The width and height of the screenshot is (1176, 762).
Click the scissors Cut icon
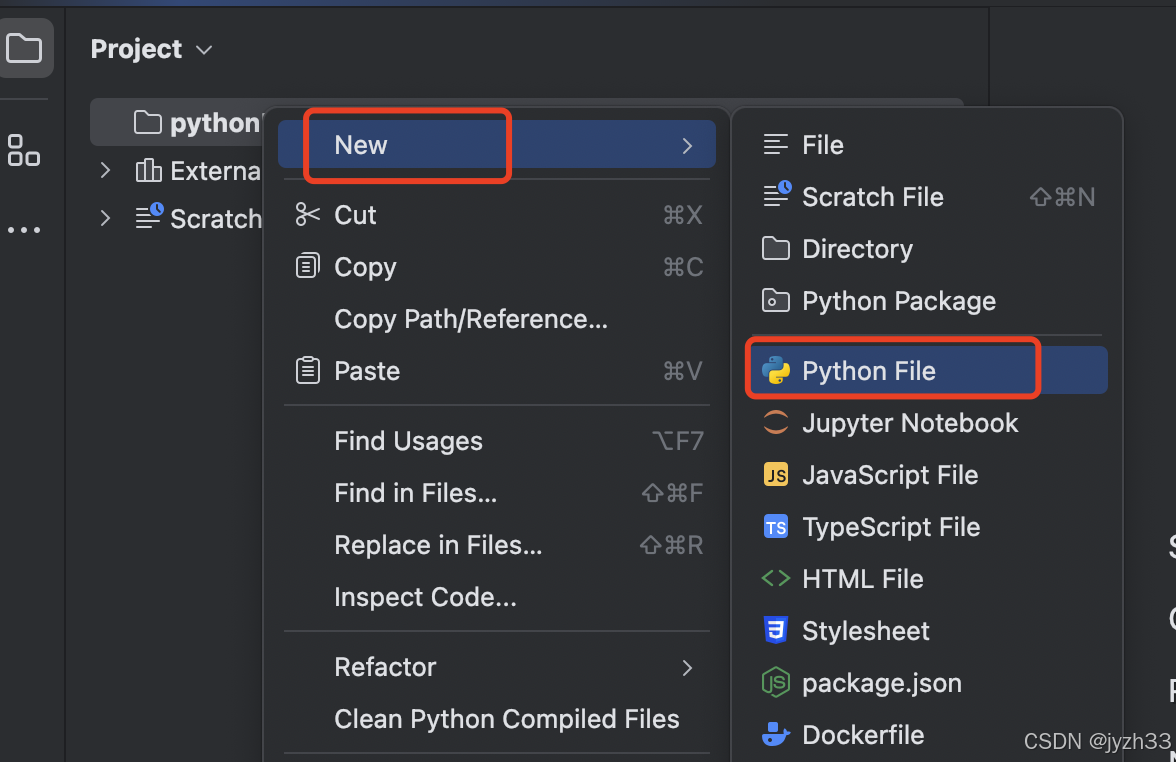point(307,215)
